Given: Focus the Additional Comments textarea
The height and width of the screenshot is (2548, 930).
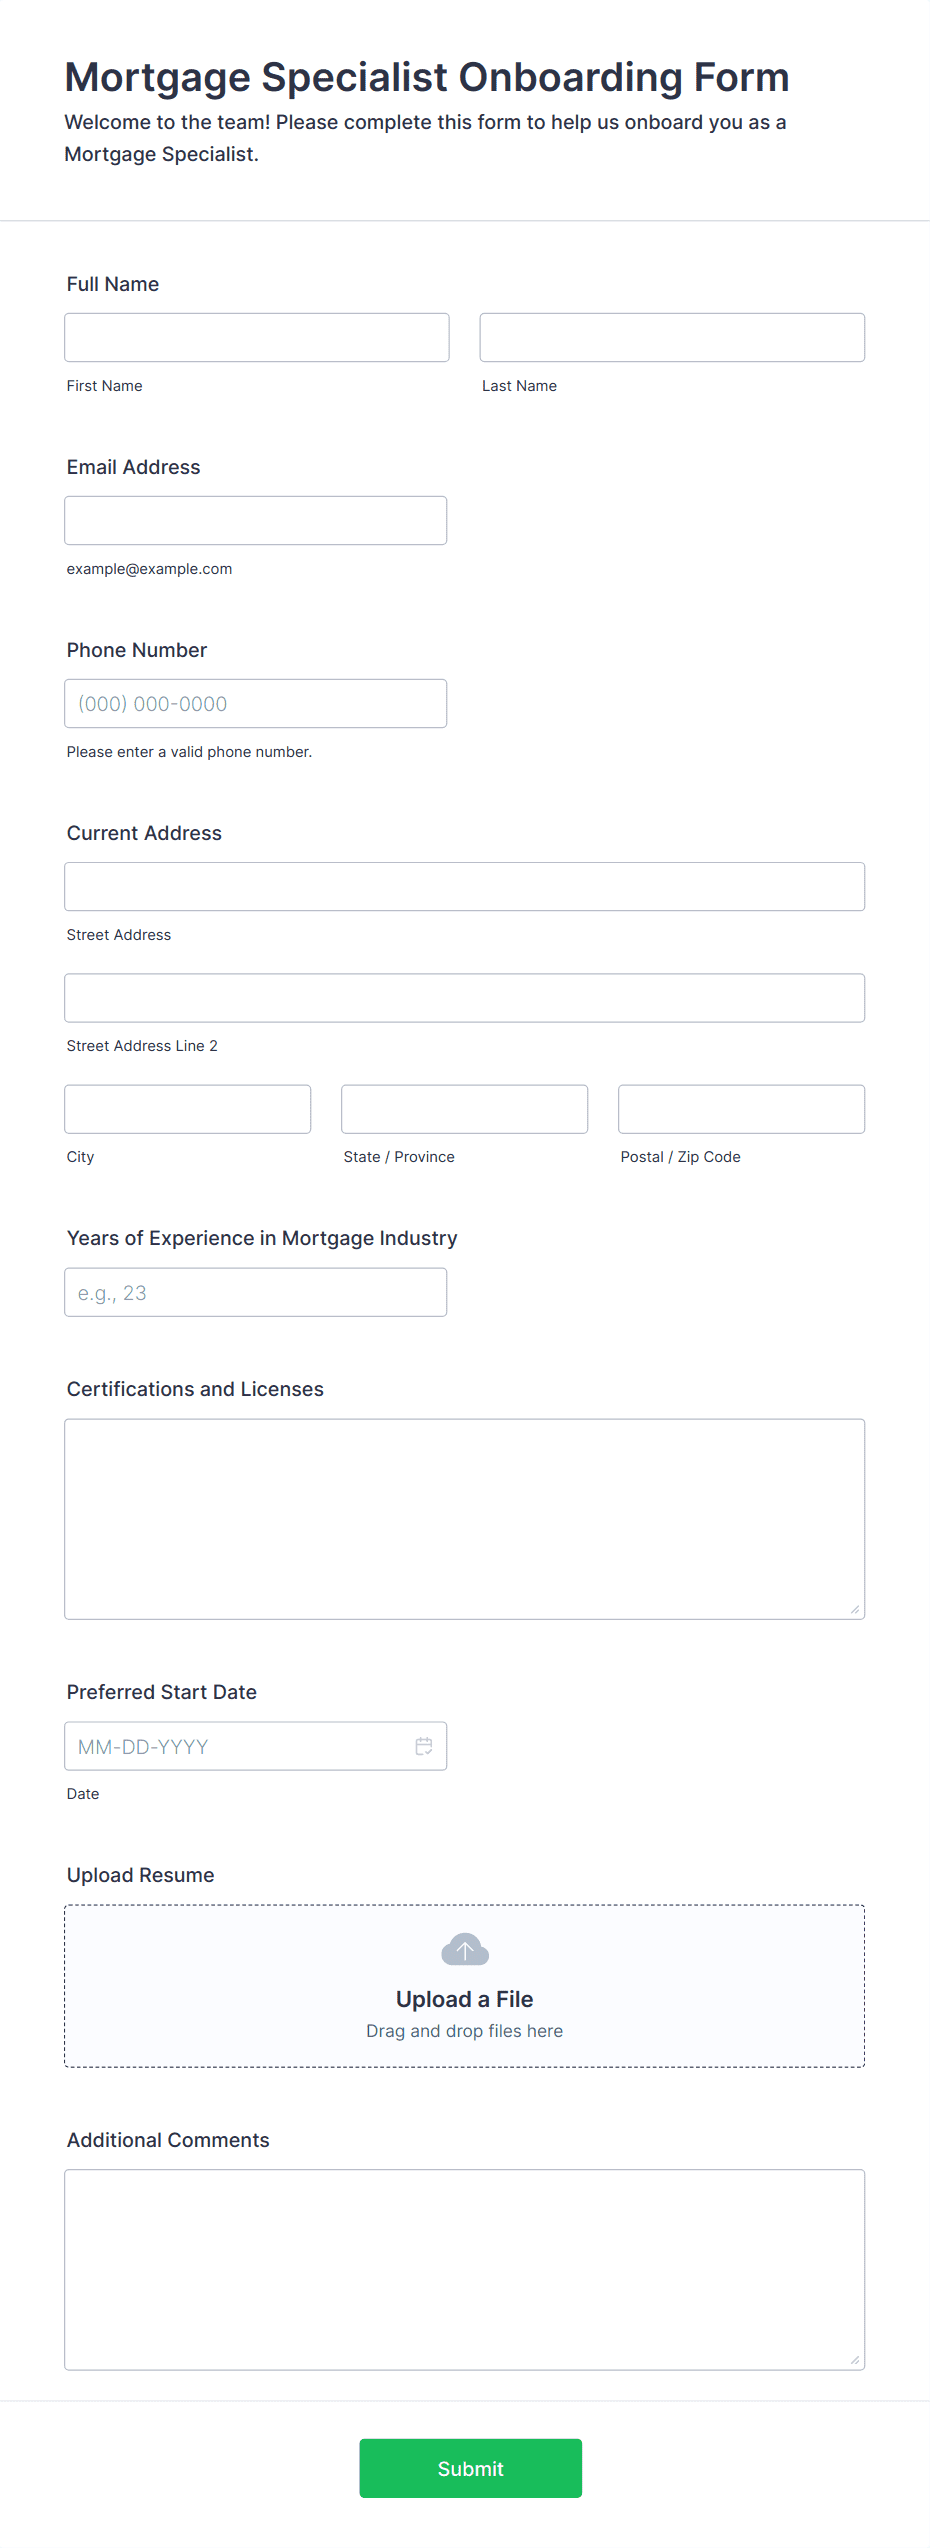Looking at the screenshot, I should pyautogui.click(x=465, y=2270).
